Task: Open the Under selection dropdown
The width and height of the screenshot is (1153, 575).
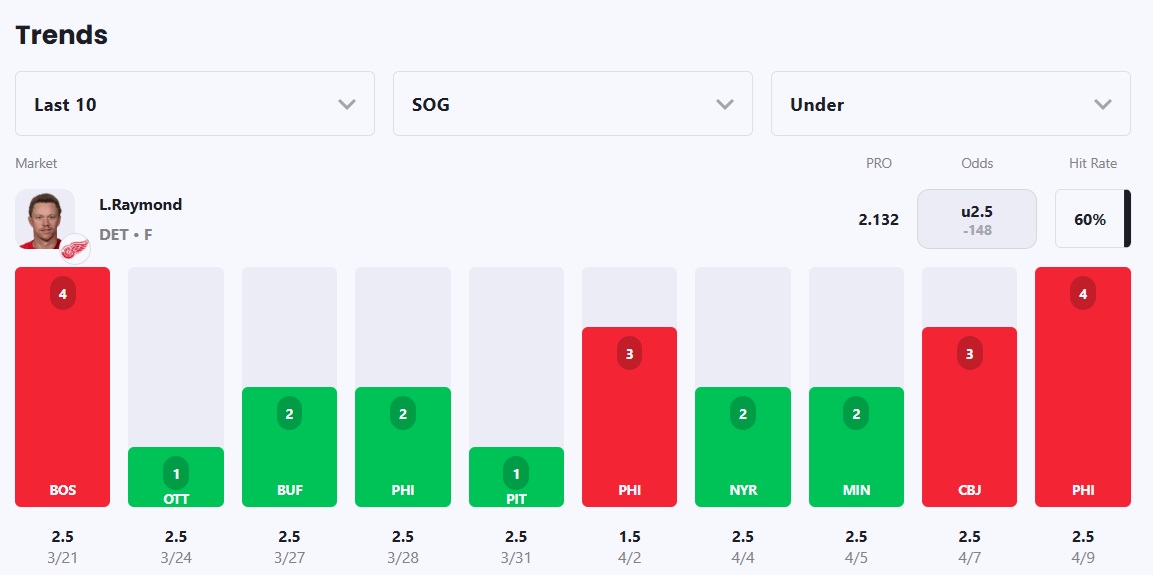Action: [950, 104]
